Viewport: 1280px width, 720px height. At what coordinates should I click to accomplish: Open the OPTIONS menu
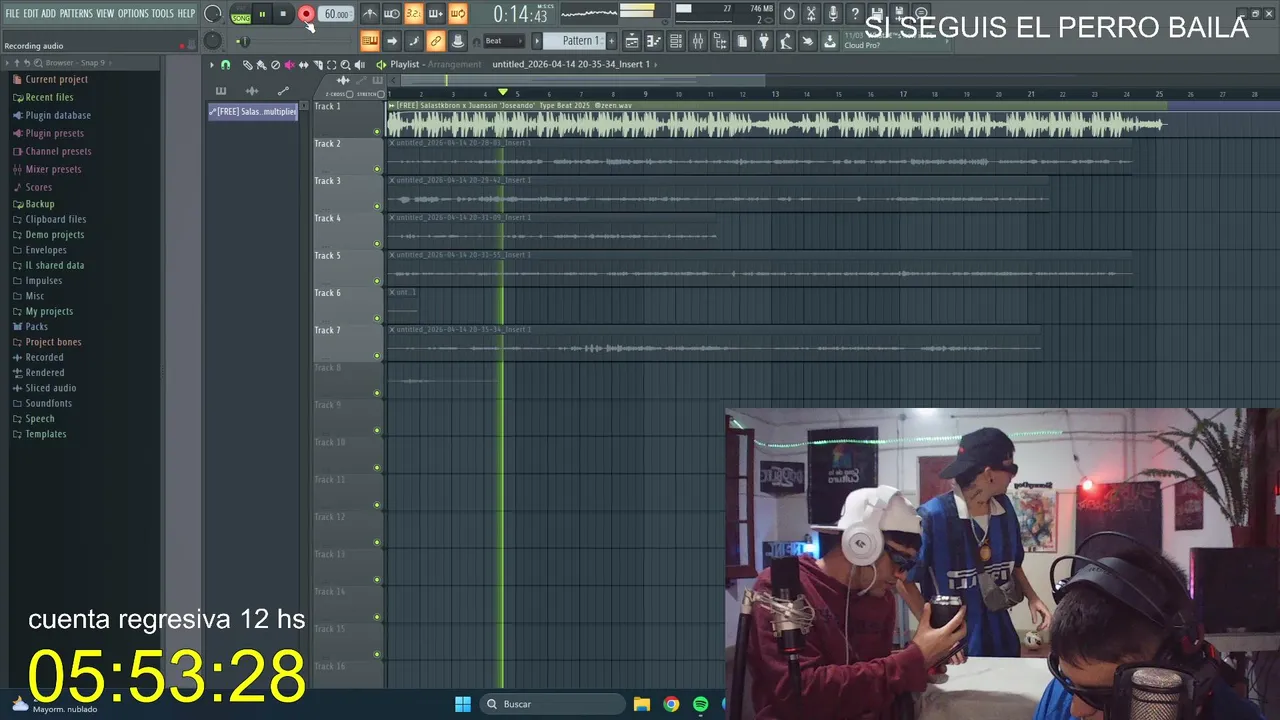(x=133, y=13)
